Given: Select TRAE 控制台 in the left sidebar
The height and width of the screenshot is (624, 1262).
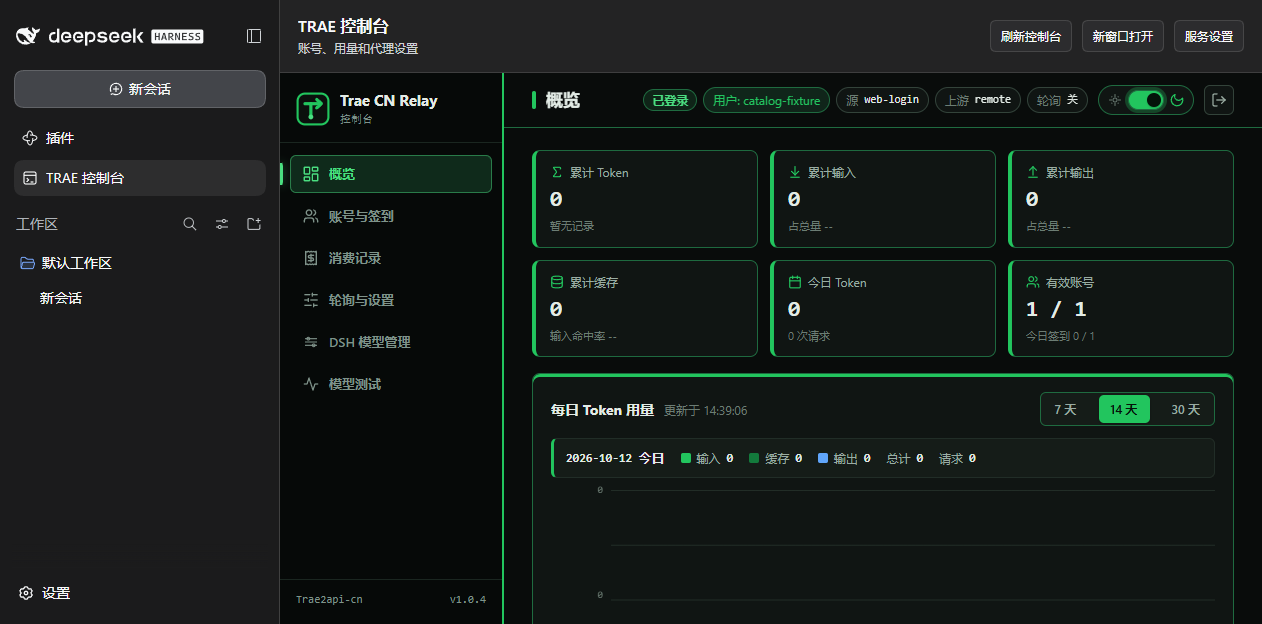Looking at the screenshot, I should click(x=140, y=178).
